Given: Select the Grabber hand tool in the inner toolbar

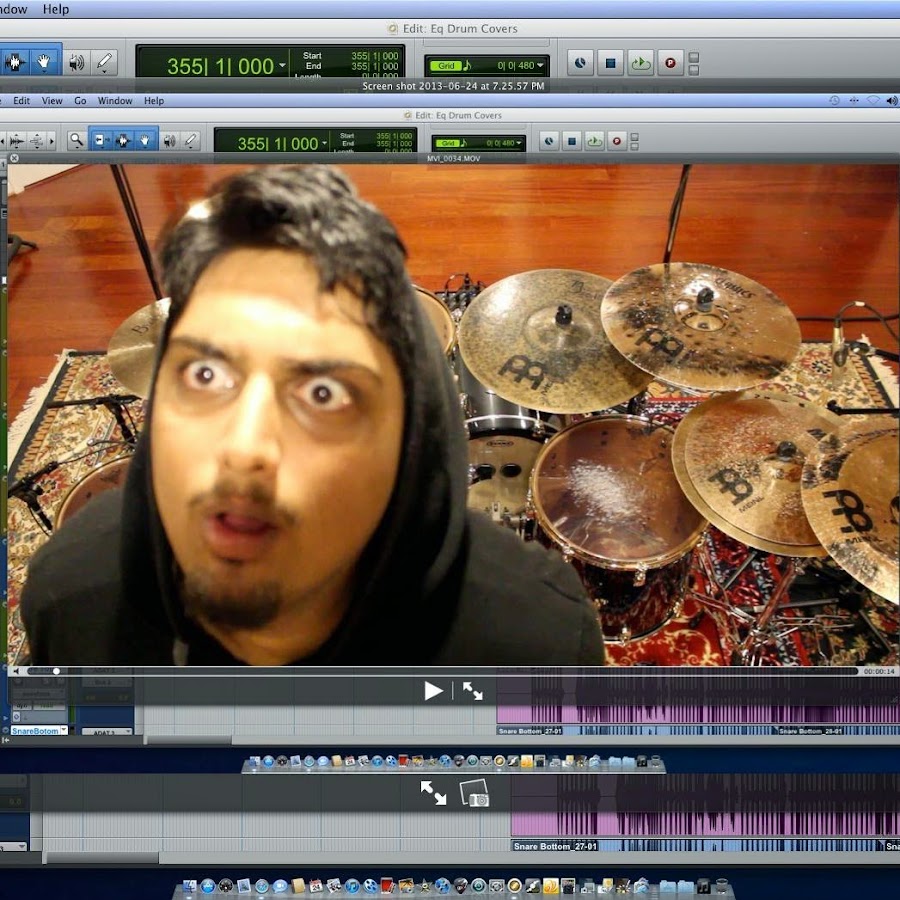Looking at the screenshot, I should 145,140.
